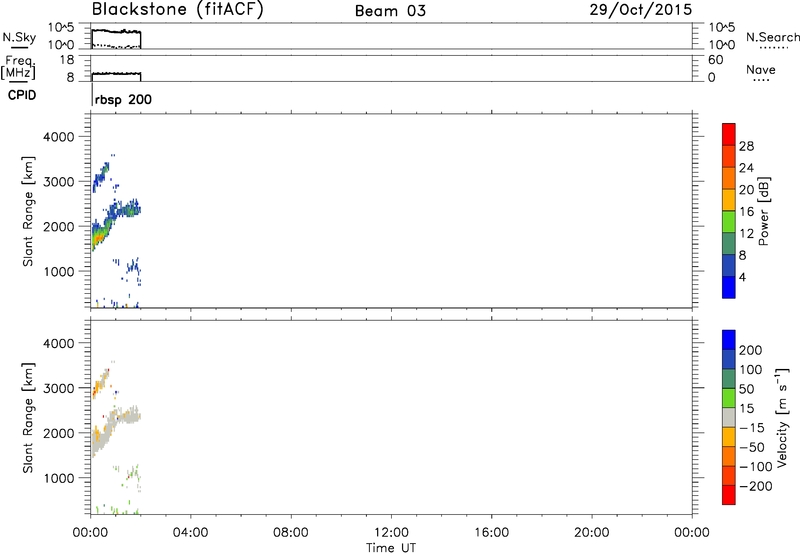
Task: Click the Velocity [m s-1] colorbar title
Action: (782, 418)
